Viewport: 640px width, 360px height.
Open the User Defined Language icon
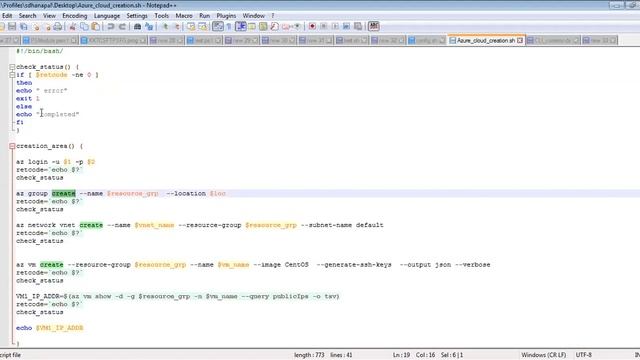[x=252, y=27]
